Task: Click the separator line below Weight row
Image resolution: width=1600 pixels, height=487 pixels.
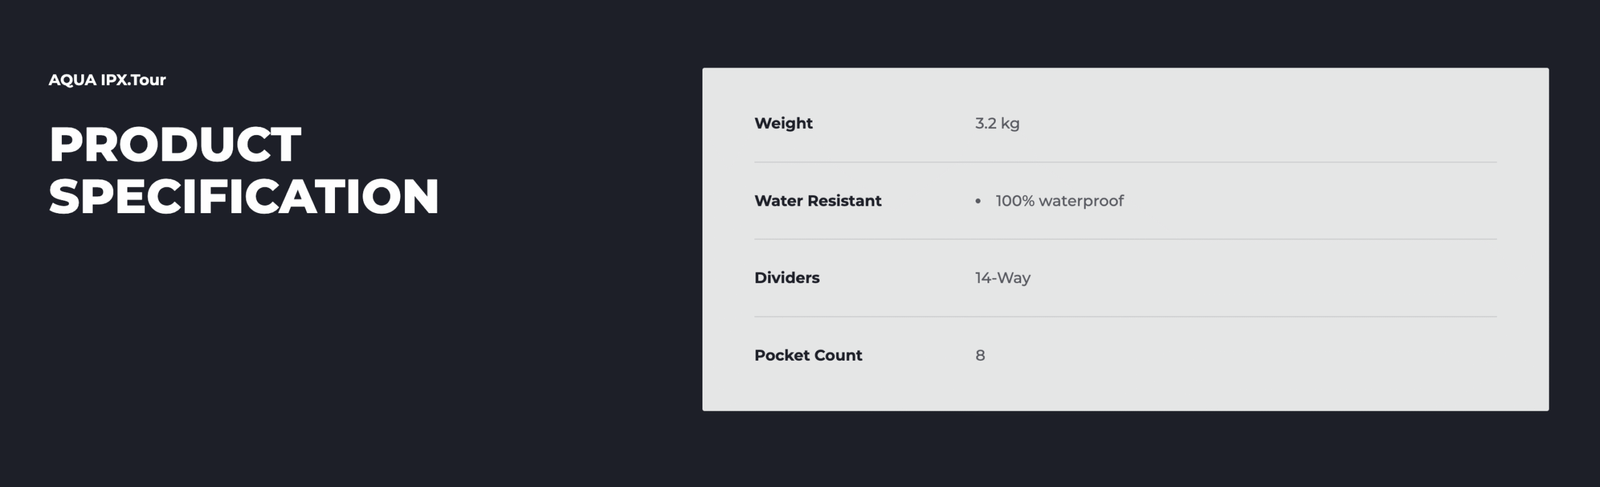Action: (x=1125, y=162)
